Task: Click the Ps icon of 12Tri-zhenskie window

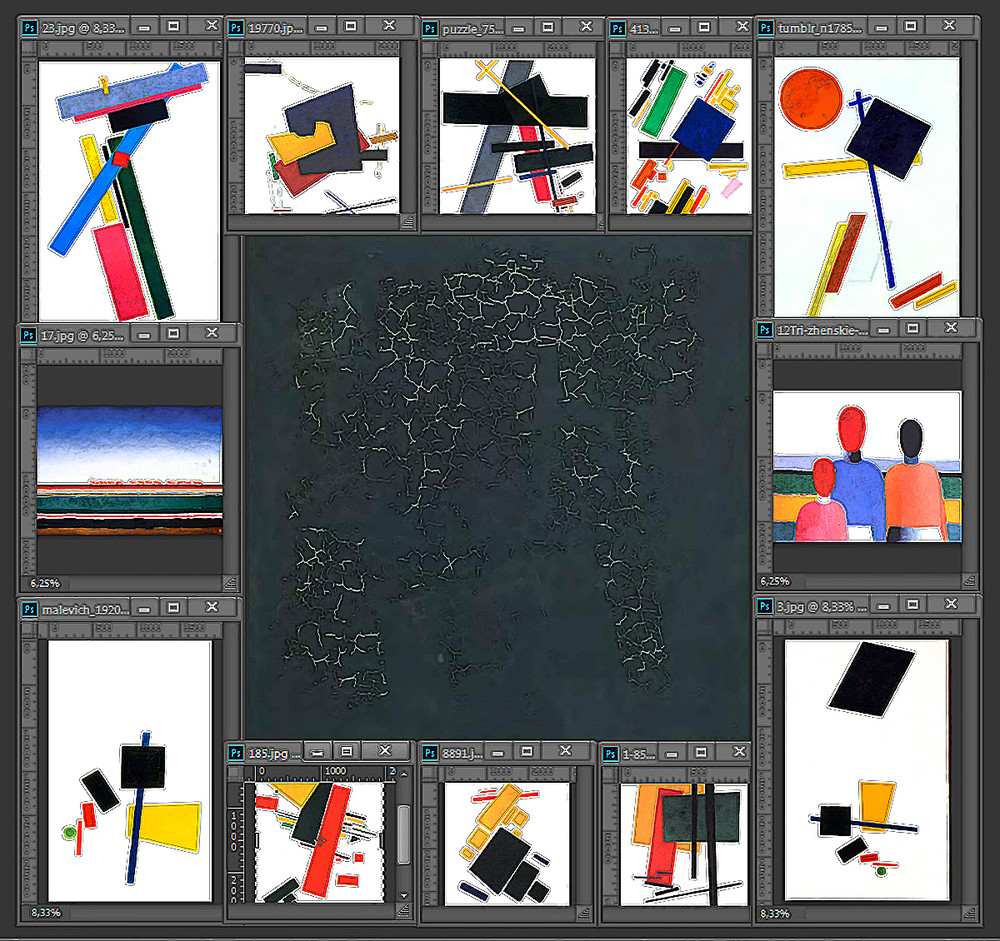Action: 764,330
